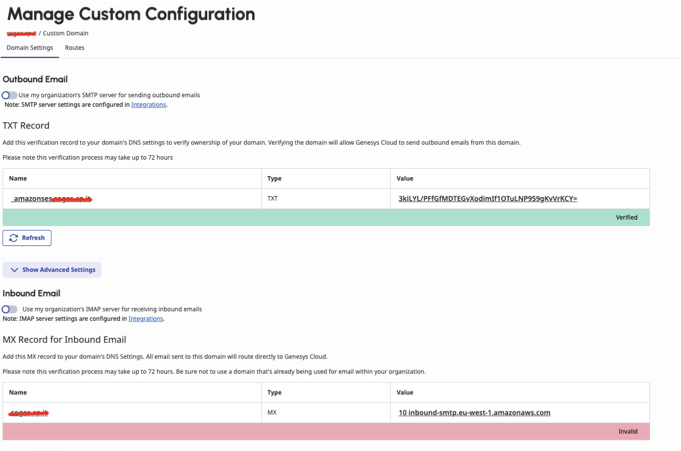
Task: Click the Manage Custom Configuration heading
Action: click(130, 15)
